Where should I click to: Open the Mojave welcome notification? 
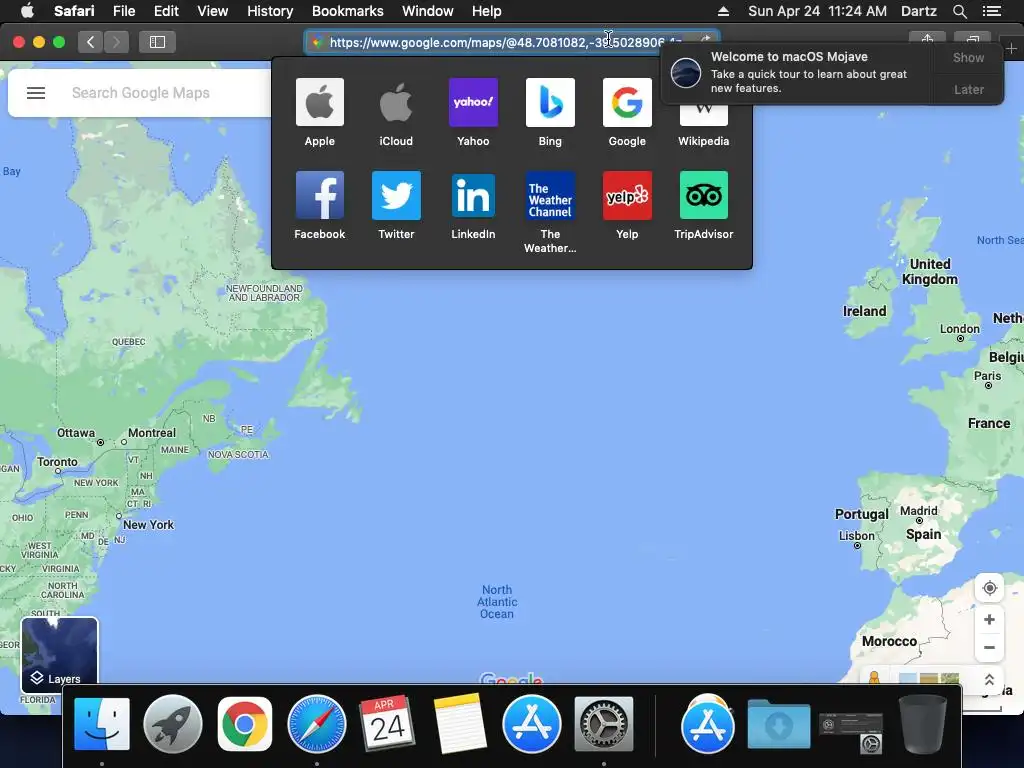797,72
